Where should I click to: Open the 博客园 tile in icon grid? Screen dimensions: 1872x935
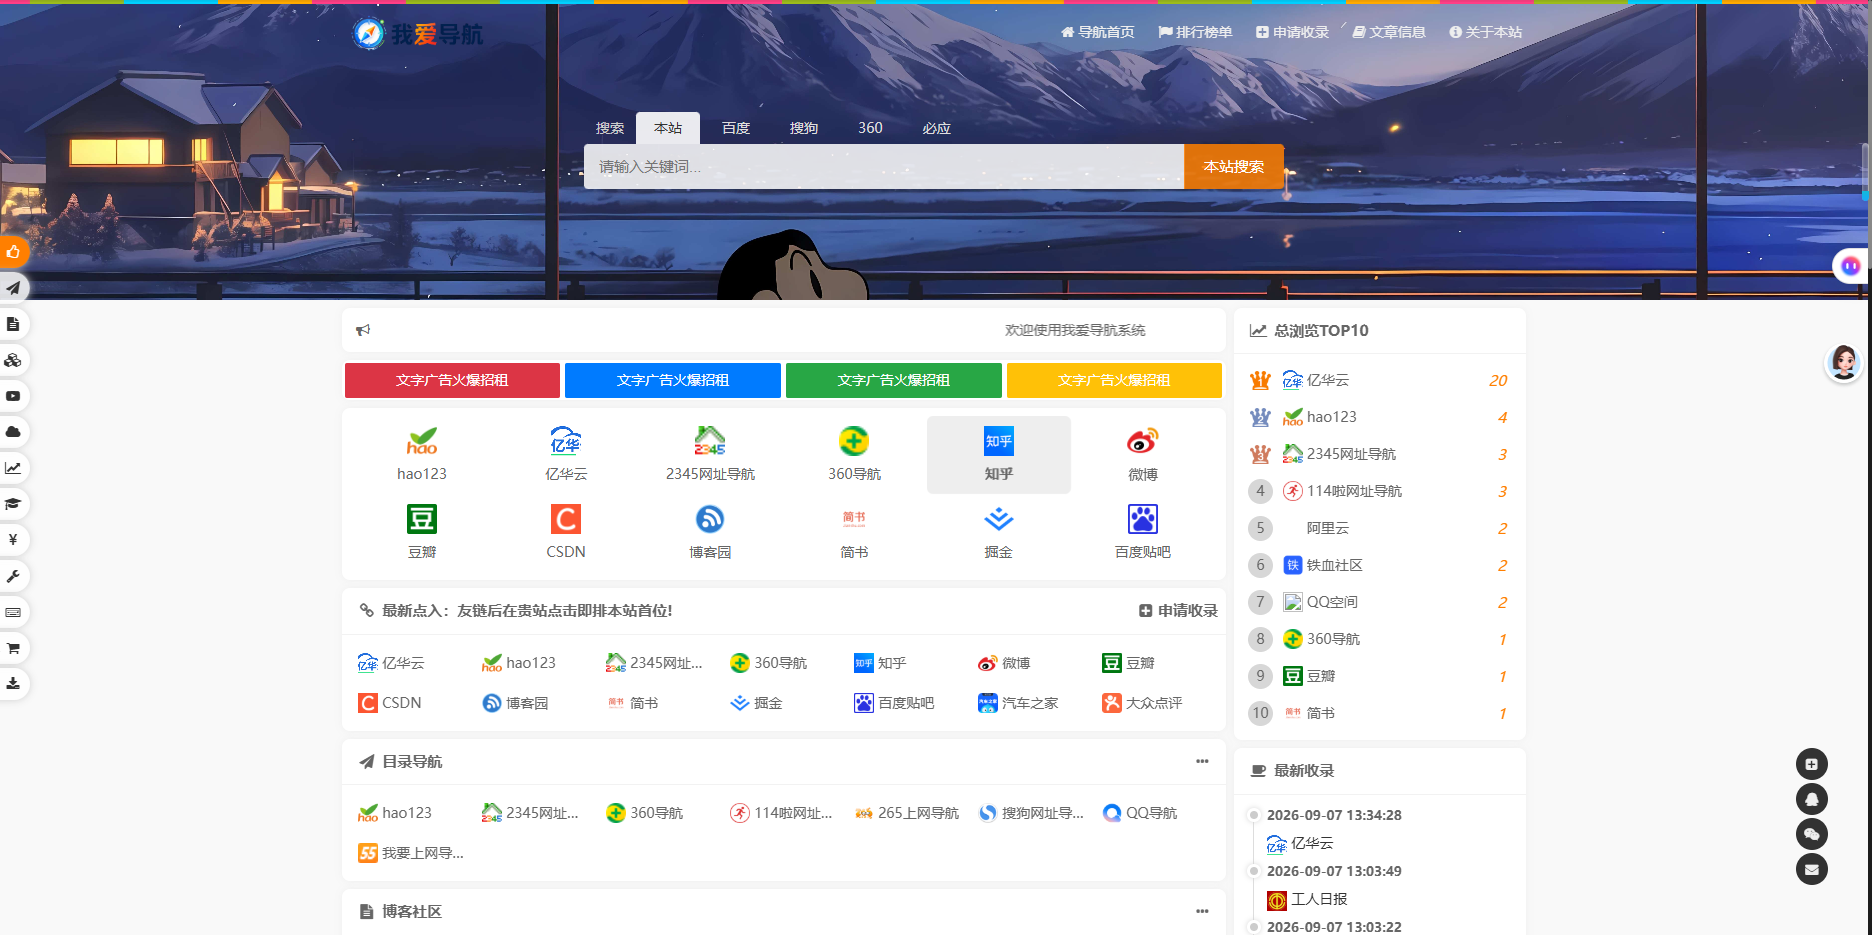pos(710,533)
